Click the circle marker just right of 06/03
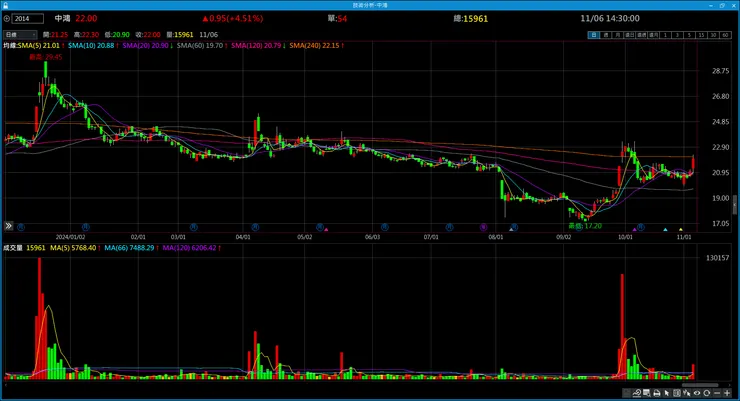This screenshot has width=740, height=401. (x=385, y=227)
